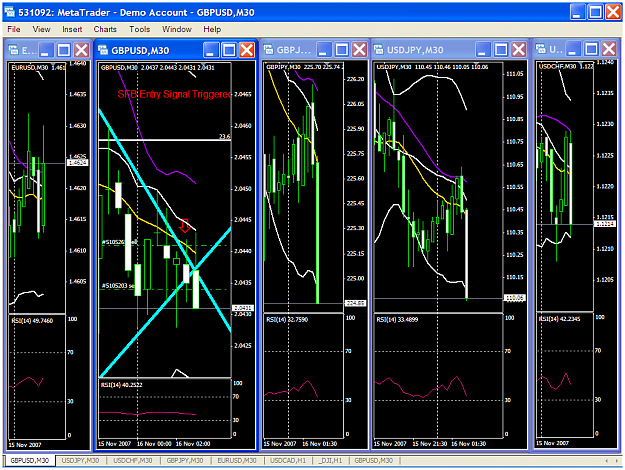Open the Charts menu
625x470 pixels.
pyautogui.click(x=105, y=29)
